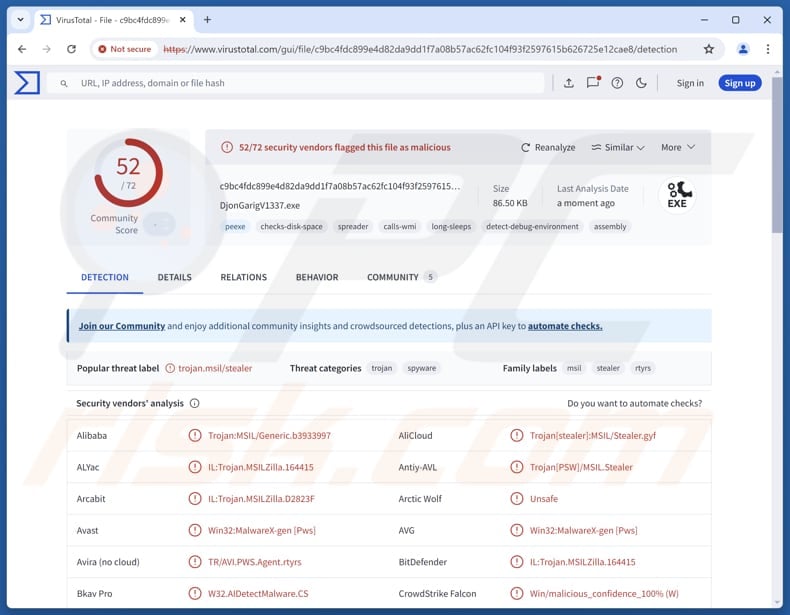Click the AVG detection alert icon

click(x=516, y=530)
